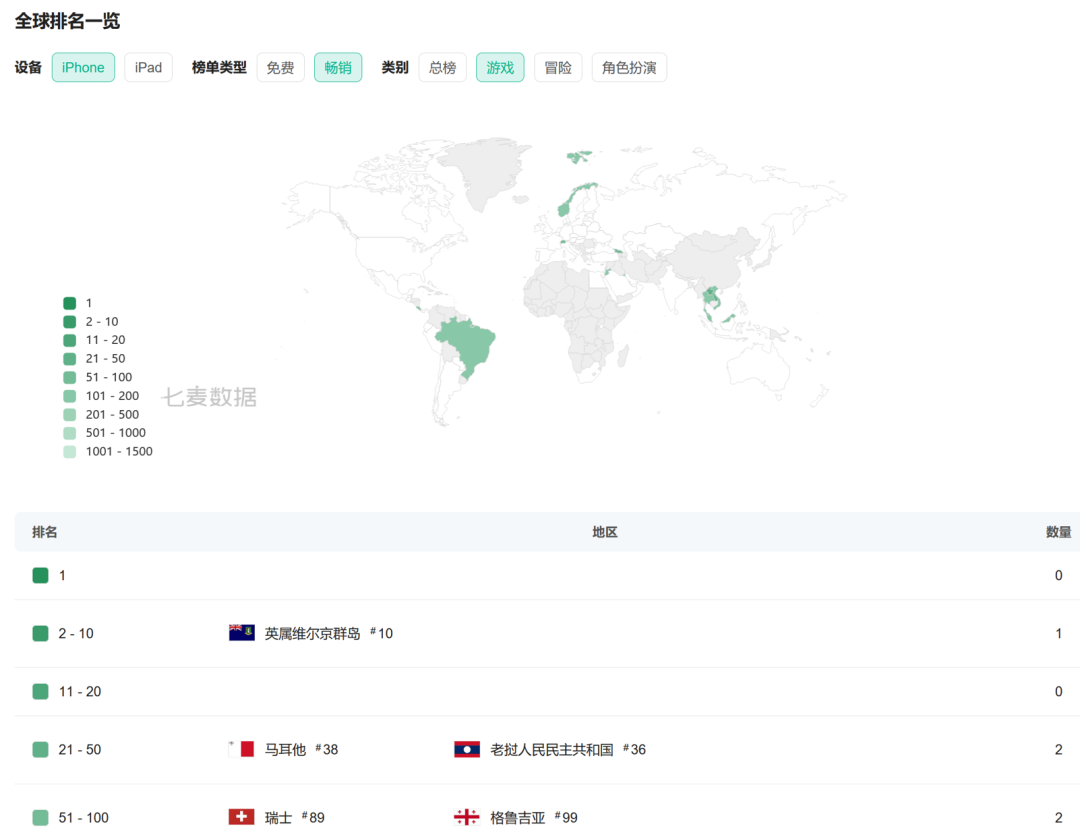The image size is (1080, 837).
Task: Click Australia on the world map
Action: pyautogui.click(x=758, y=364)
